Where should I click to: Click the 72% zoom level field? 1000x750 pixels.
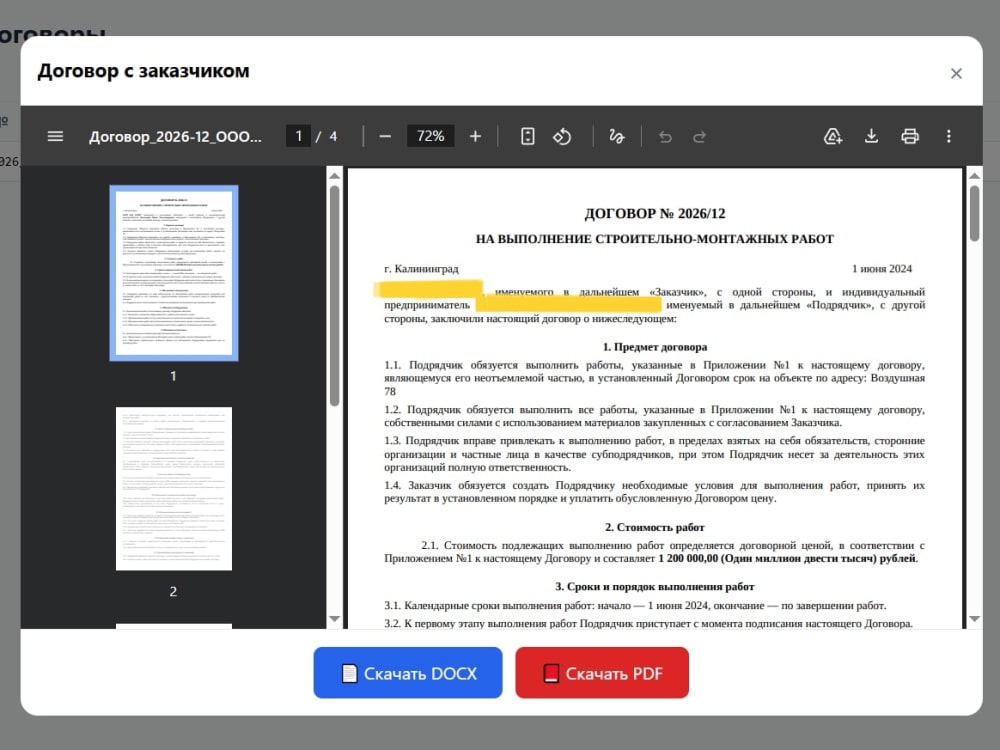point(430,136)
